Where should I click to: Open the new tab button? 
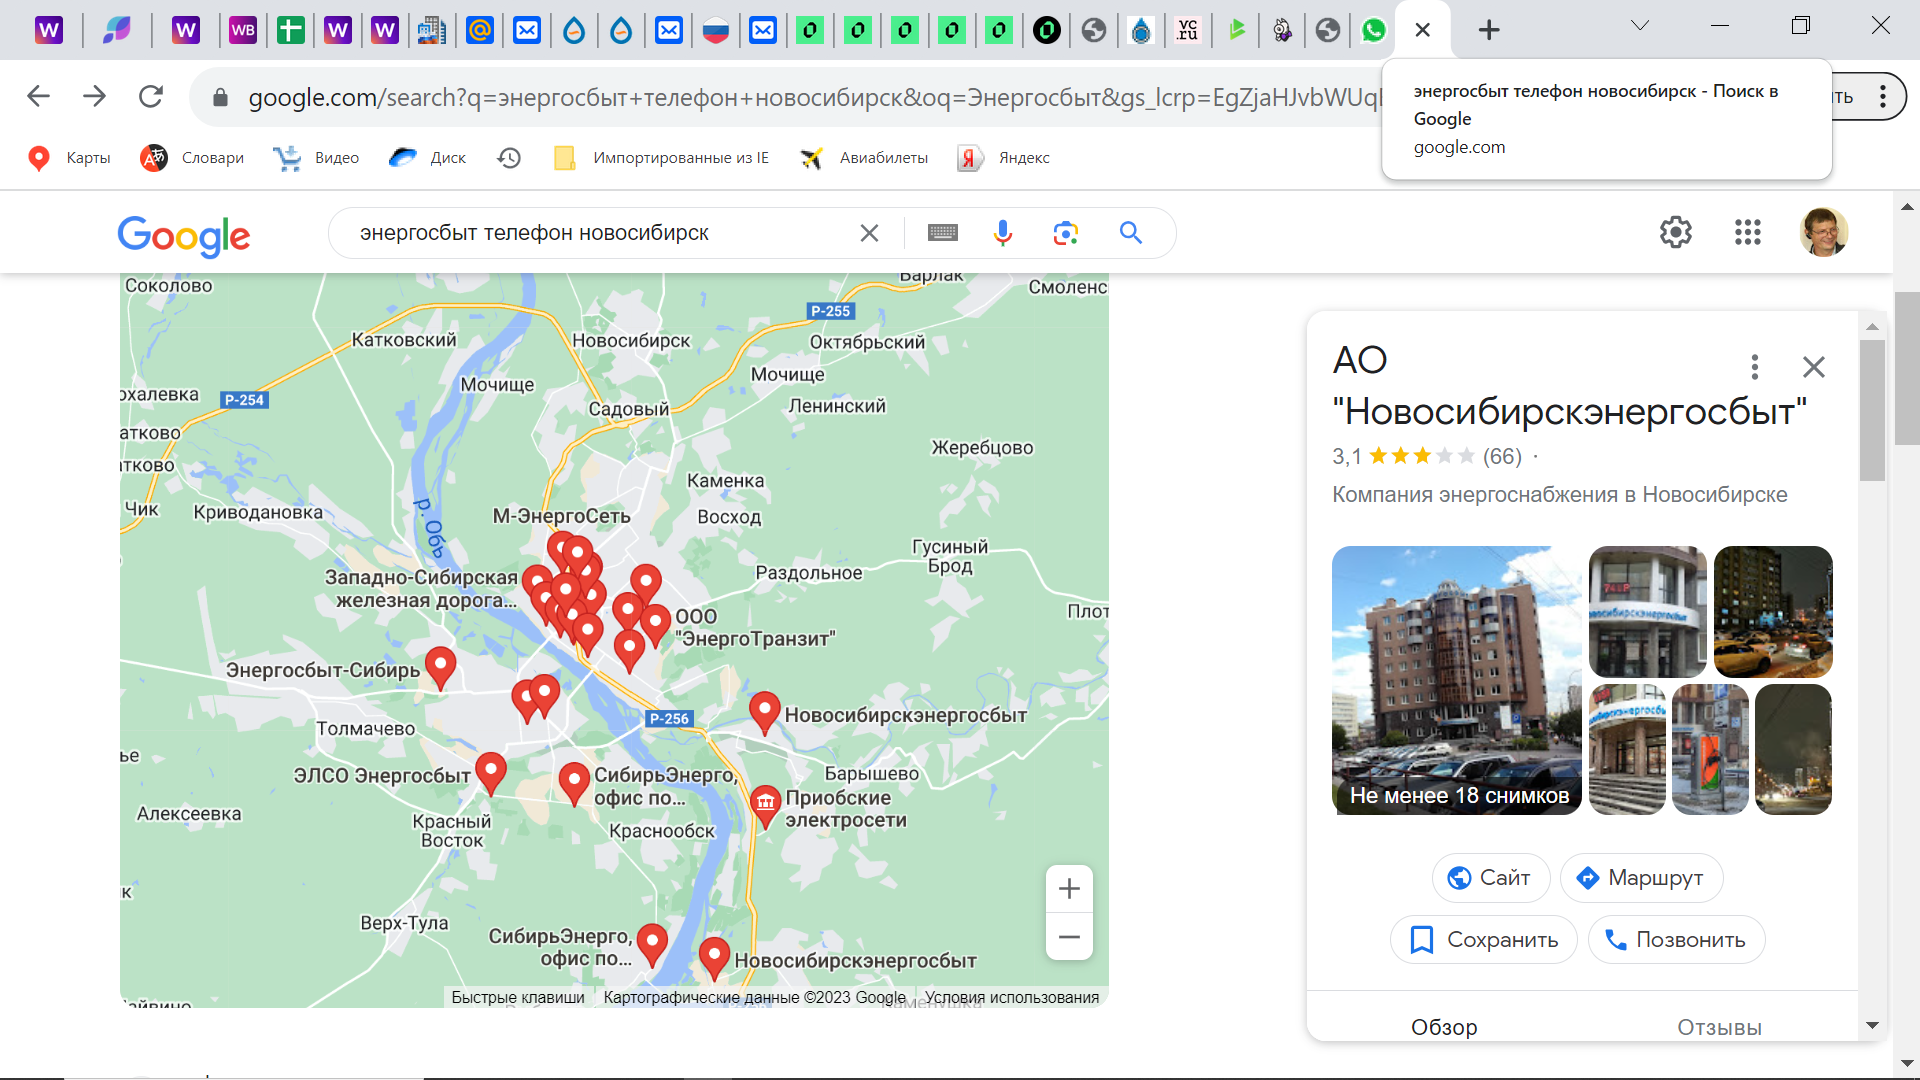point(1489,30)
